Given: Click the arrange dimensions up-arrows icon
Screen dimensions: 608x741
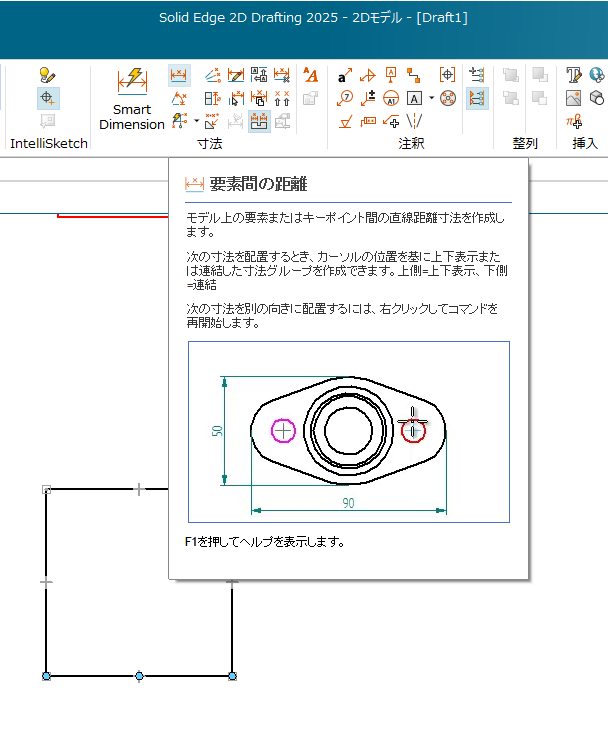Looking at the screenshot, I should (x=282, y=98).
